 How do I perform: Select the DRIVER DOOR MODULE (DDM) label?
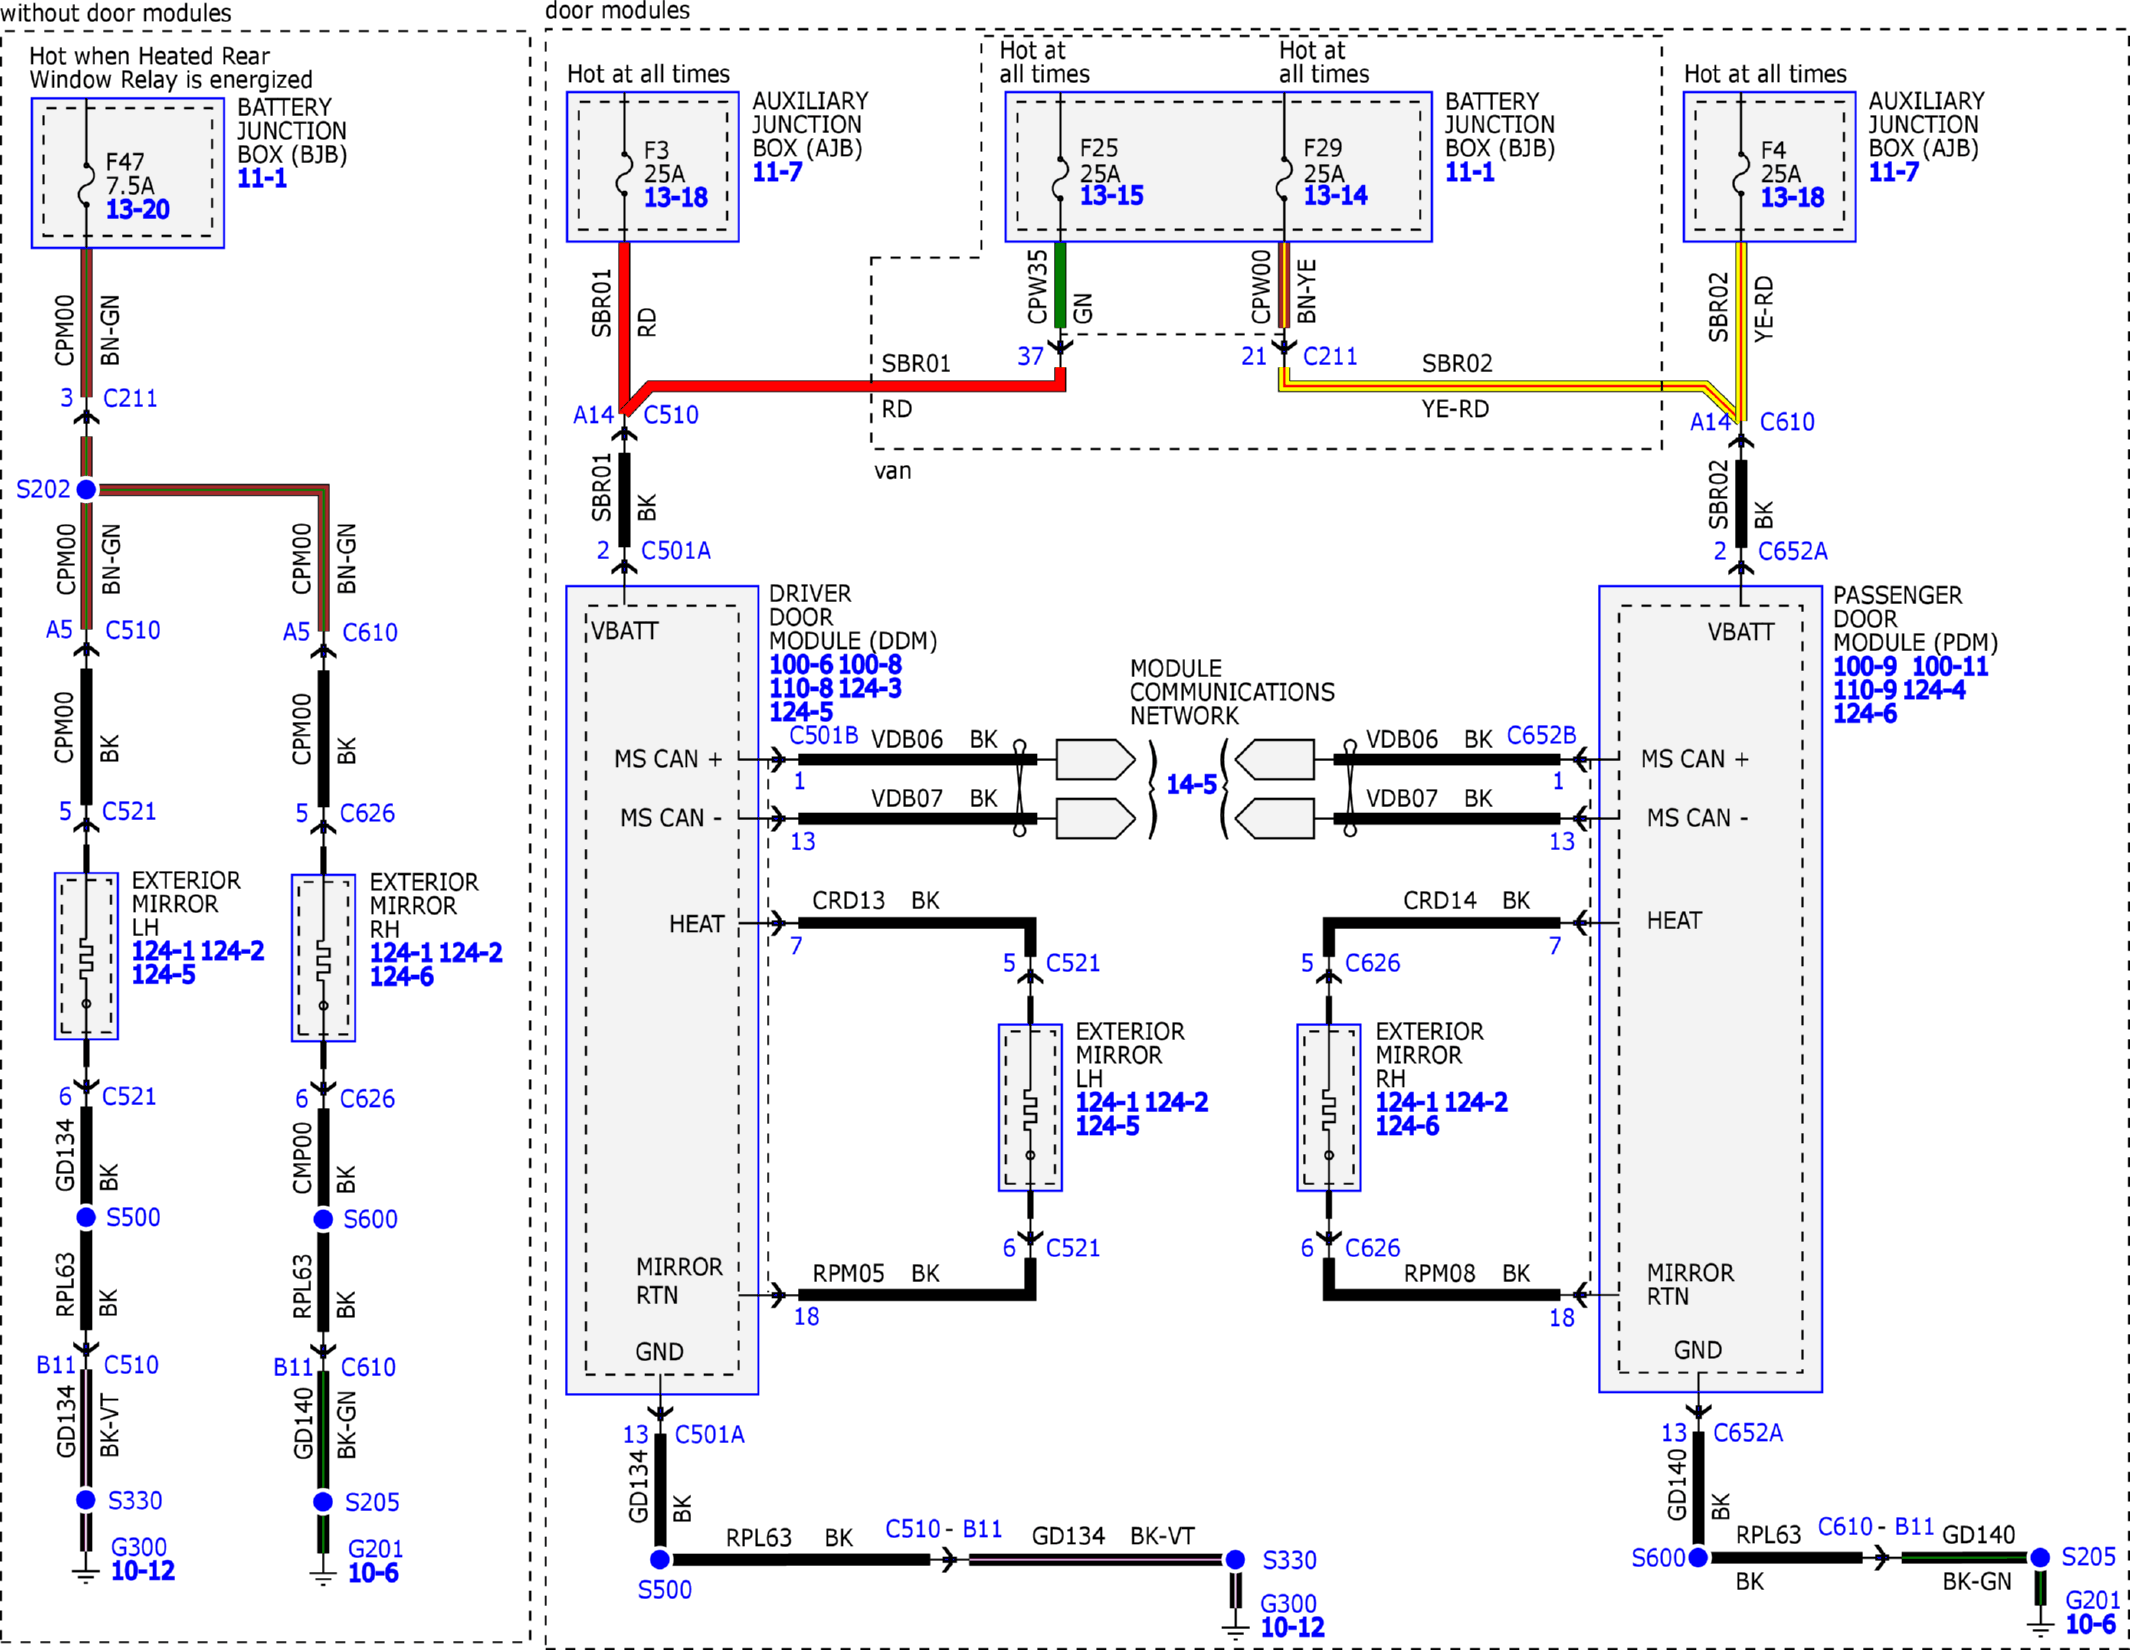tap(853, 617)
